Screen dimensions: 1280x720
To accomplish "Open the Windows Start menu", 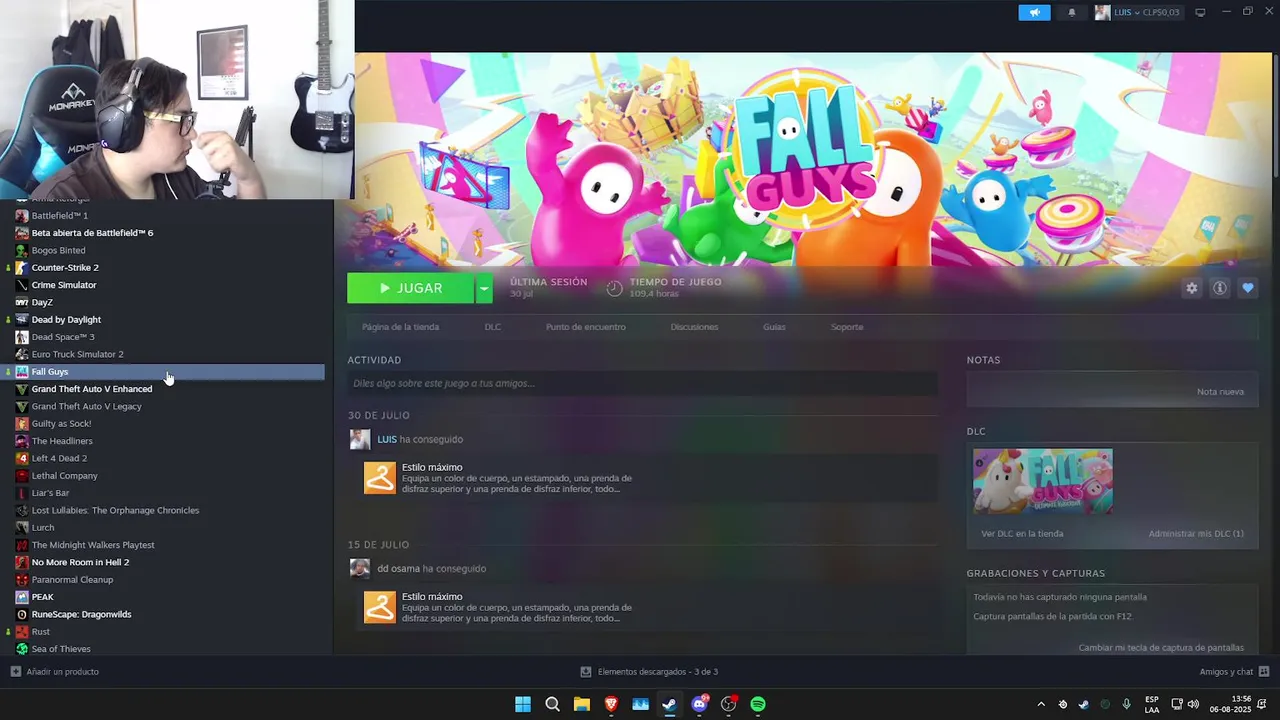I will click(x=523, y=704).
